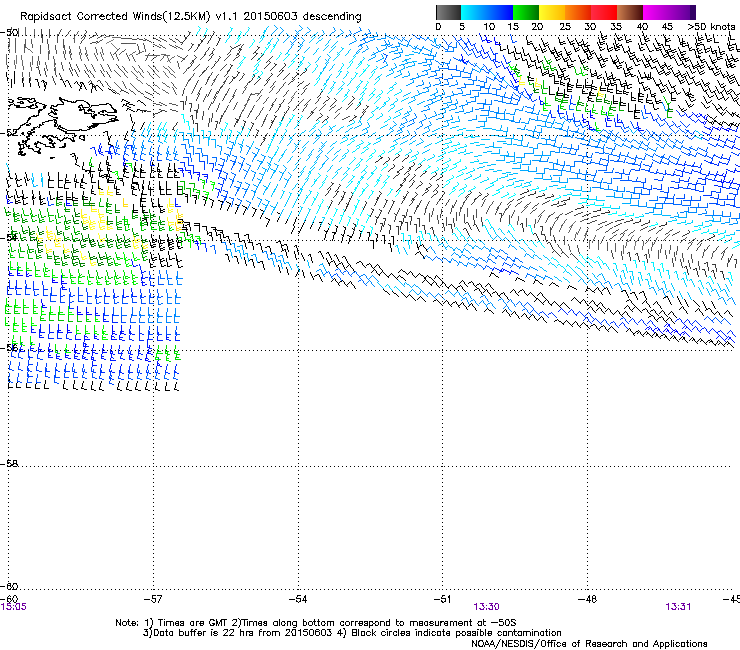Click the red 30-35 knots color segment
This screenshot has height=650, width=740.
pyautogui.click(x=604, y=12)
